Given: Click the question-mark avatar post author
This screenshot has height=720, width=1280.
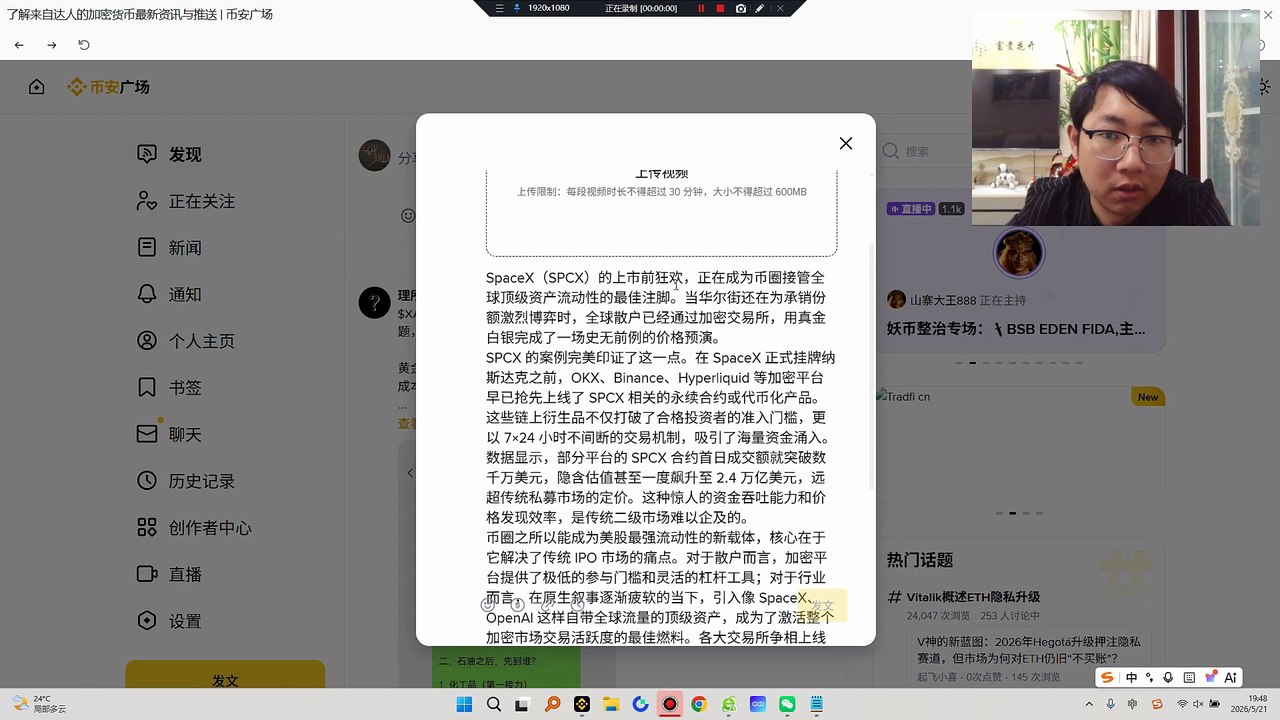Looking at the screenshot, I should pyautogui.click(x=375, y=303).
